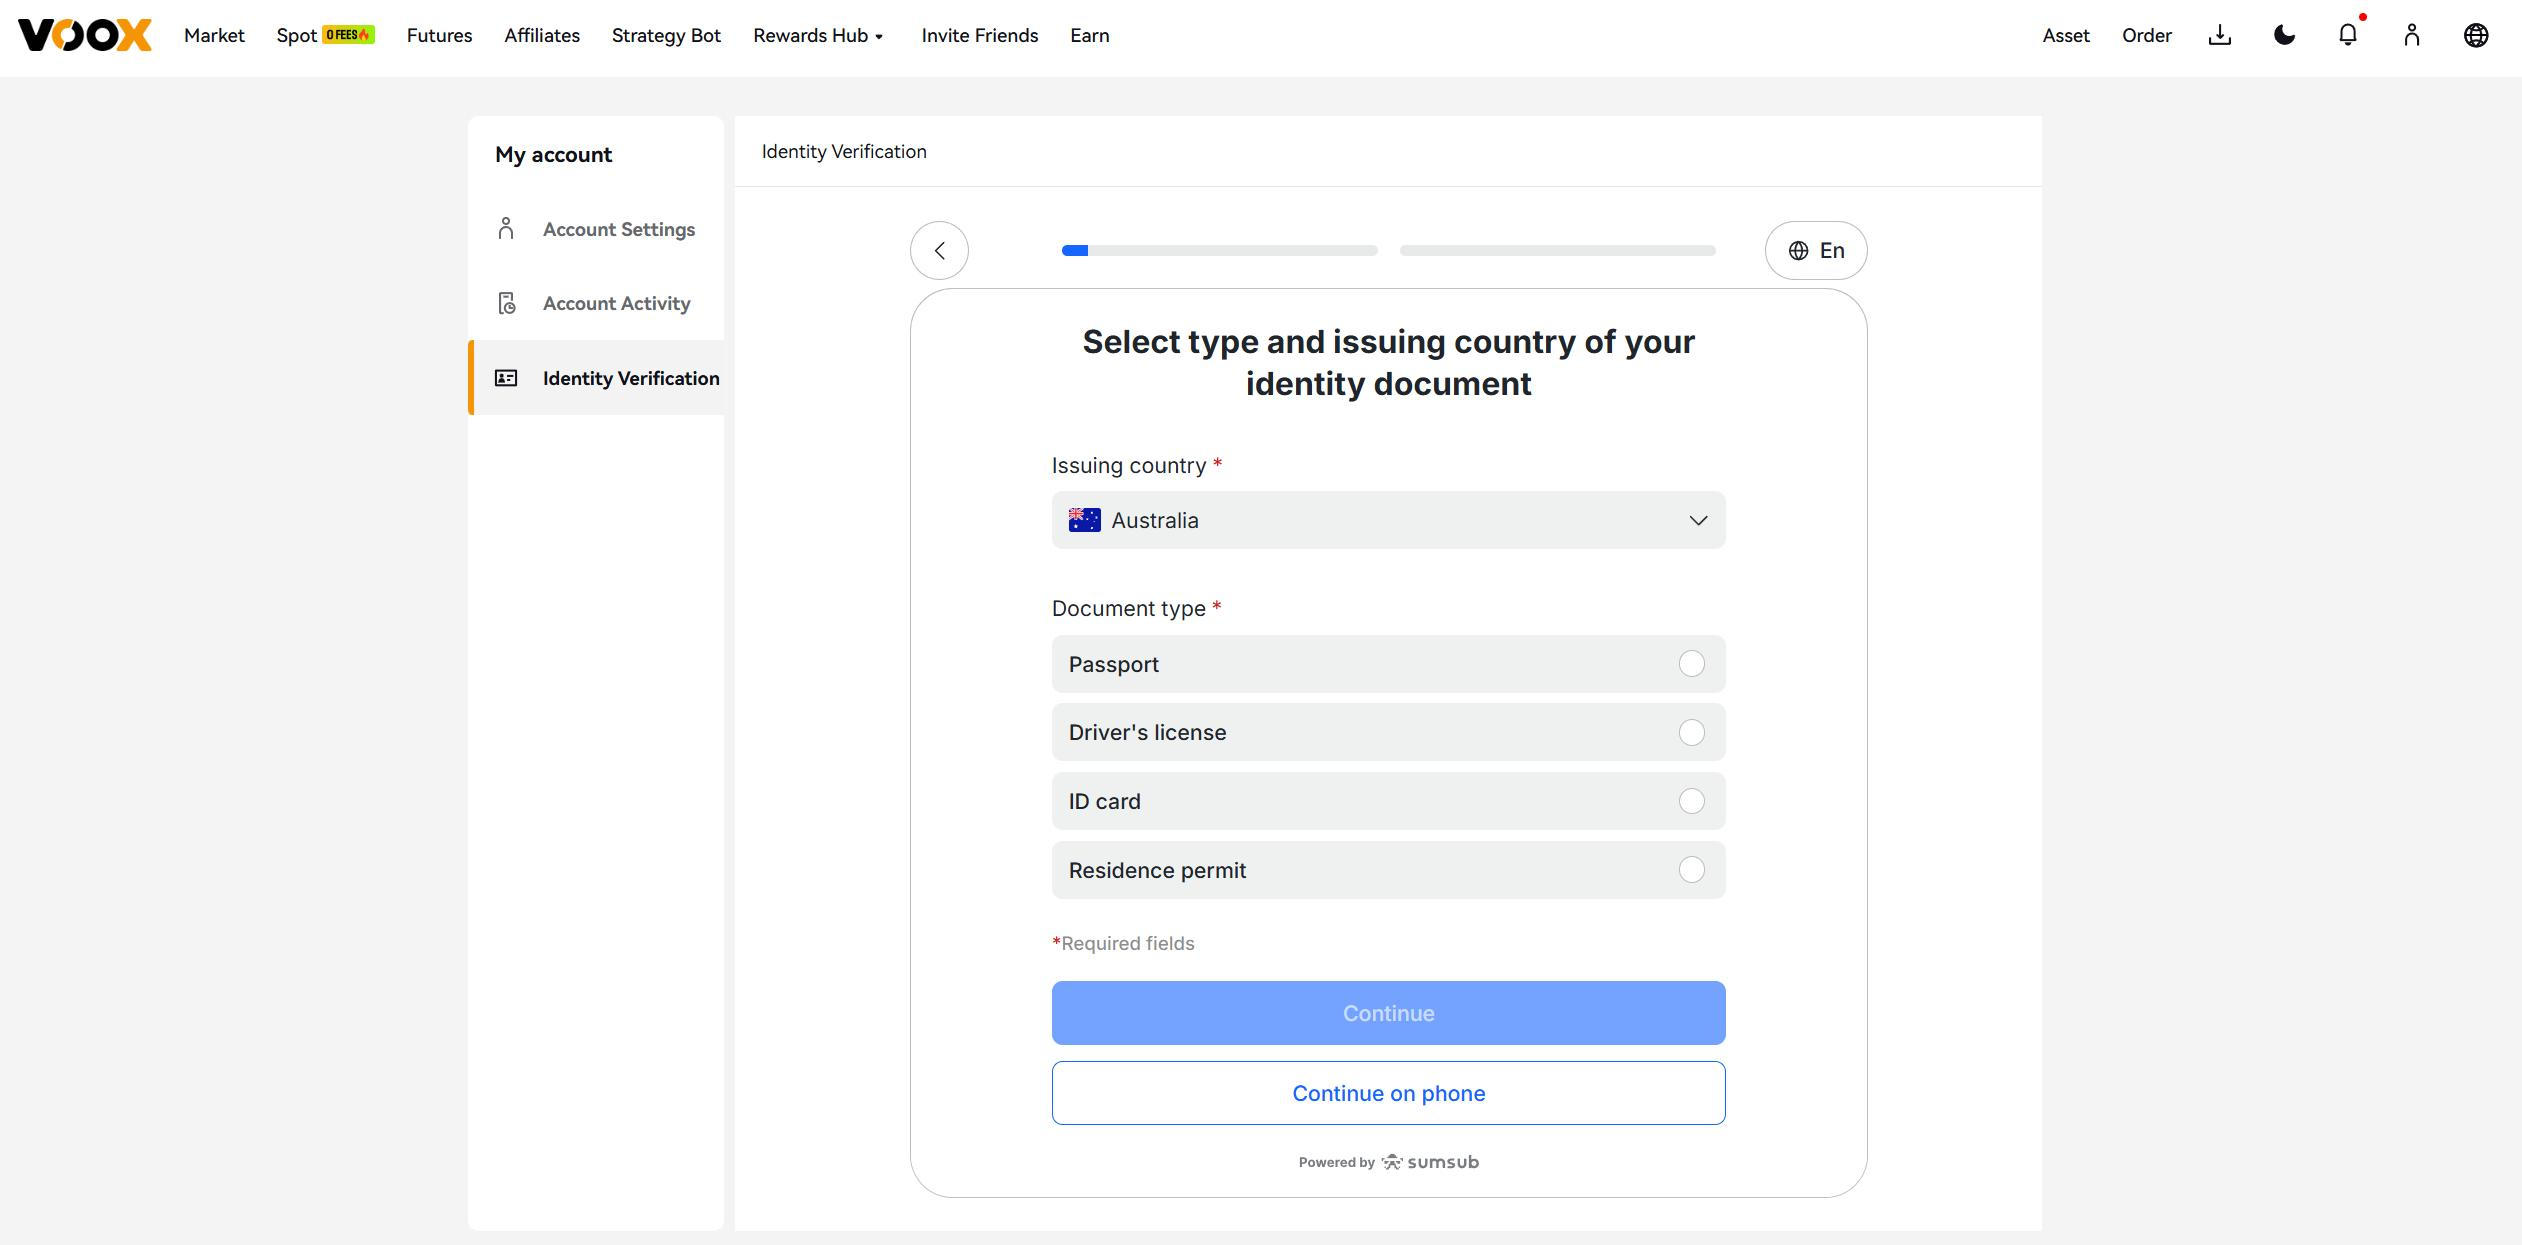Go back with the left arrow button
This screenshot has width=2522, height=1245.
click(x=939, y=250)
